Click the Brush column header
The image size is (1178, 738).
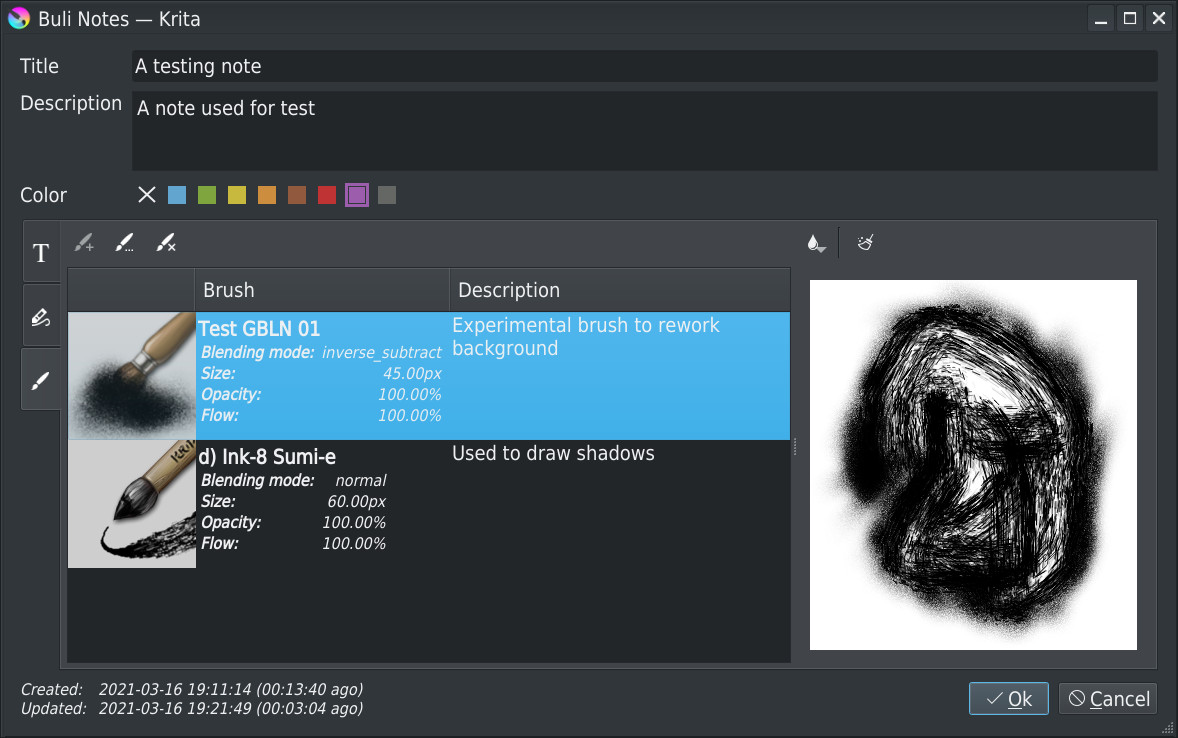322,290
